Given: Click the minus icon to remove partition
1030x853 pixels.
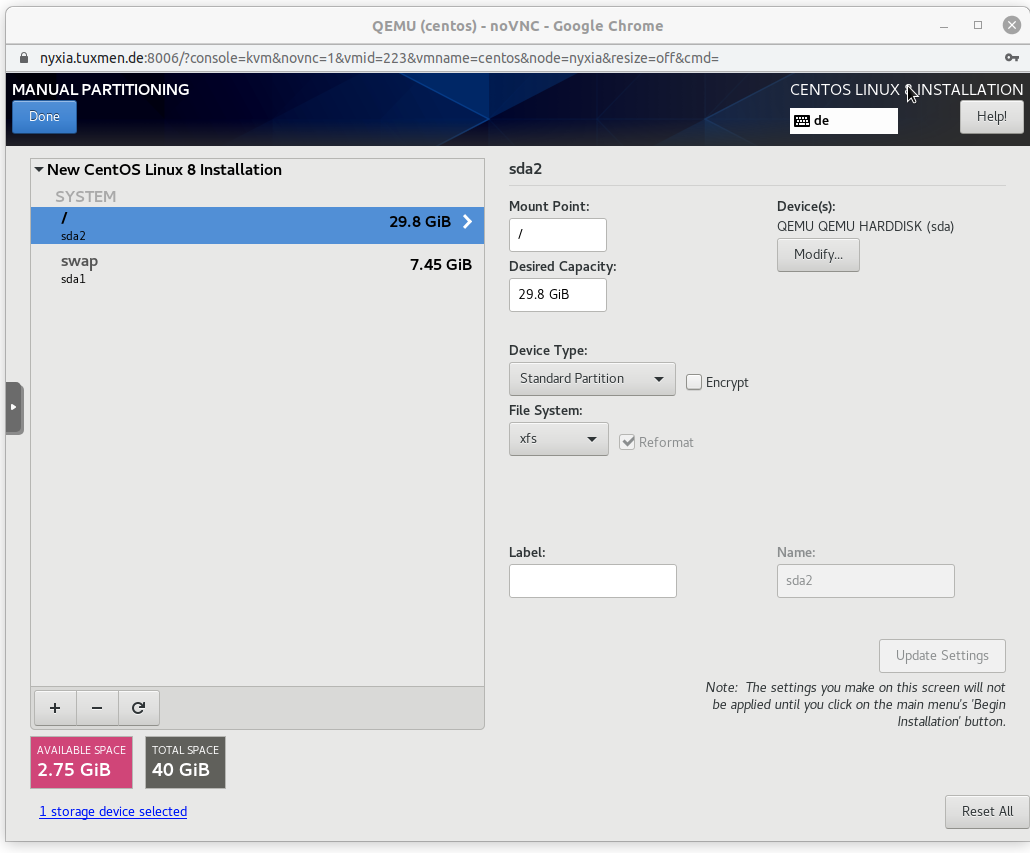Looking at the screenshot, I should pyautogui.click(x=97, y=708).
